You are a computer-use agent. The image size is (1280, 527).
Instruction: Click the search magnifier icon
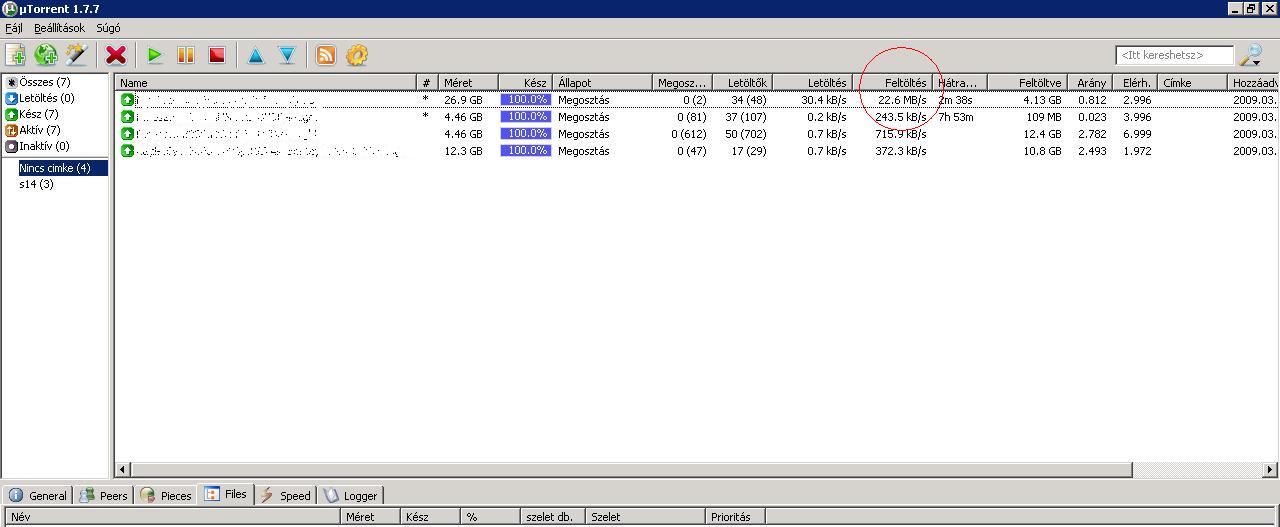[1251, 55]
